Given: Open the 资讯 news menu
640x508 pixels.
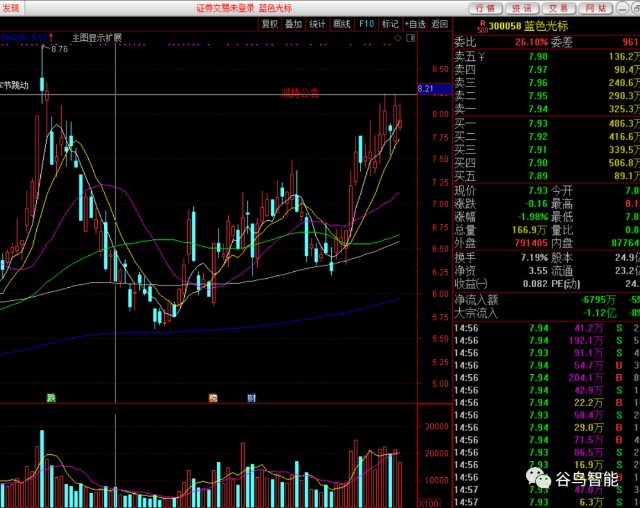Looking at the screenshot, I should (x=522, y=8).
